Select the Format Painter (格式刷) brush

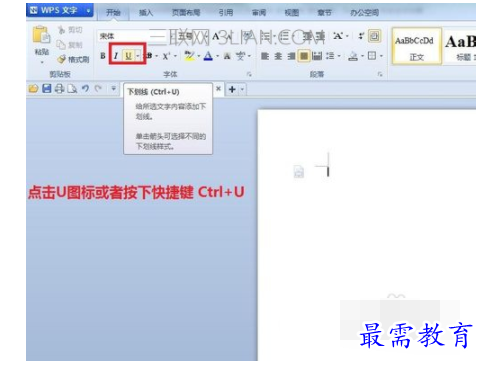pyautogui.click(x=62, y=59)
